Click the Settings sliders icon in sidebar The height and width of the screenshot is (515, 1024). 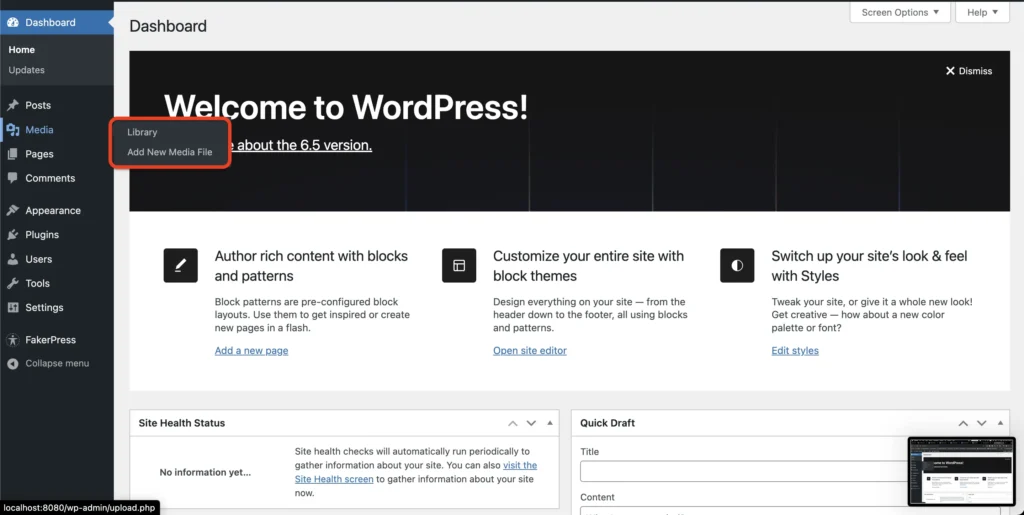coord(13,308)
